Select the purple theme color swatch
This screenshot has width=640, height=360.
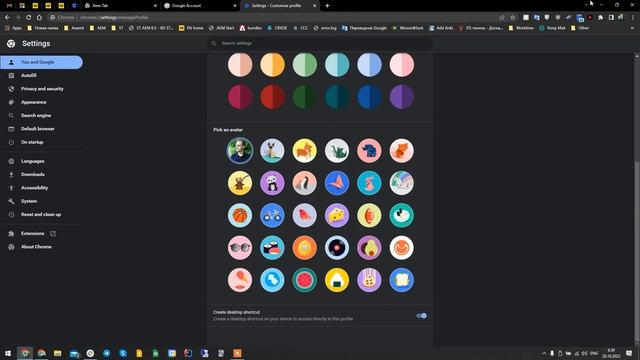(x=402, y=97)
